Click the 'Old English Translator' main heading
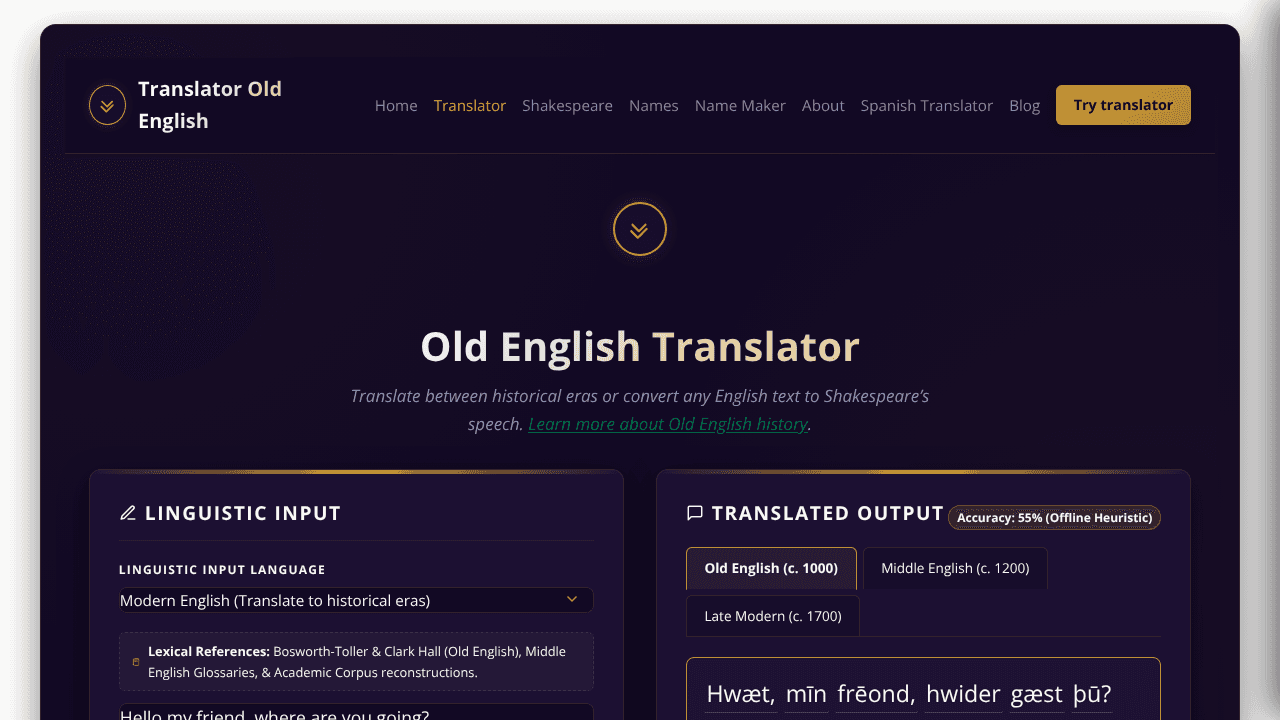Viewport: 1280px width, 720px height. [640, 347]
